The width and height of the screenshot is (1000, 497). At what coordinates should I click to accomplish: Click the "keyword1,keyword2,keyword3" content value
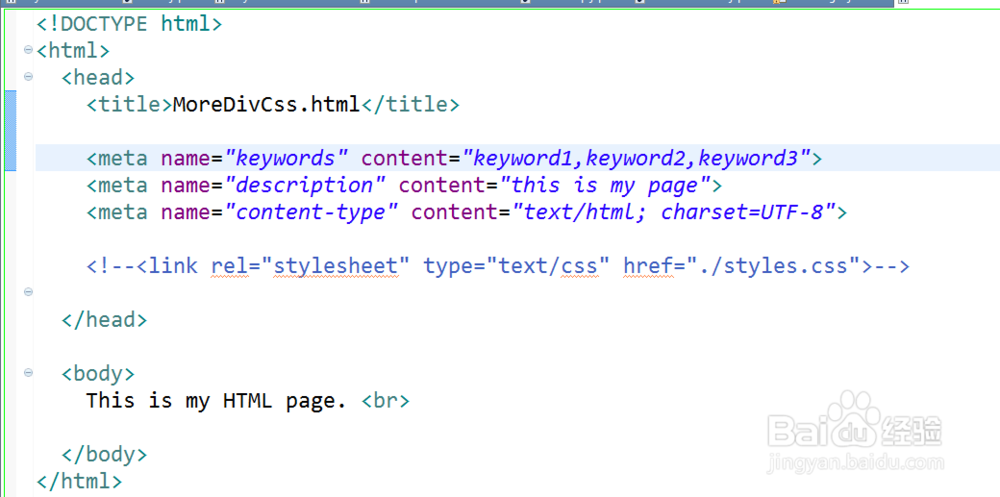point(635,158)
